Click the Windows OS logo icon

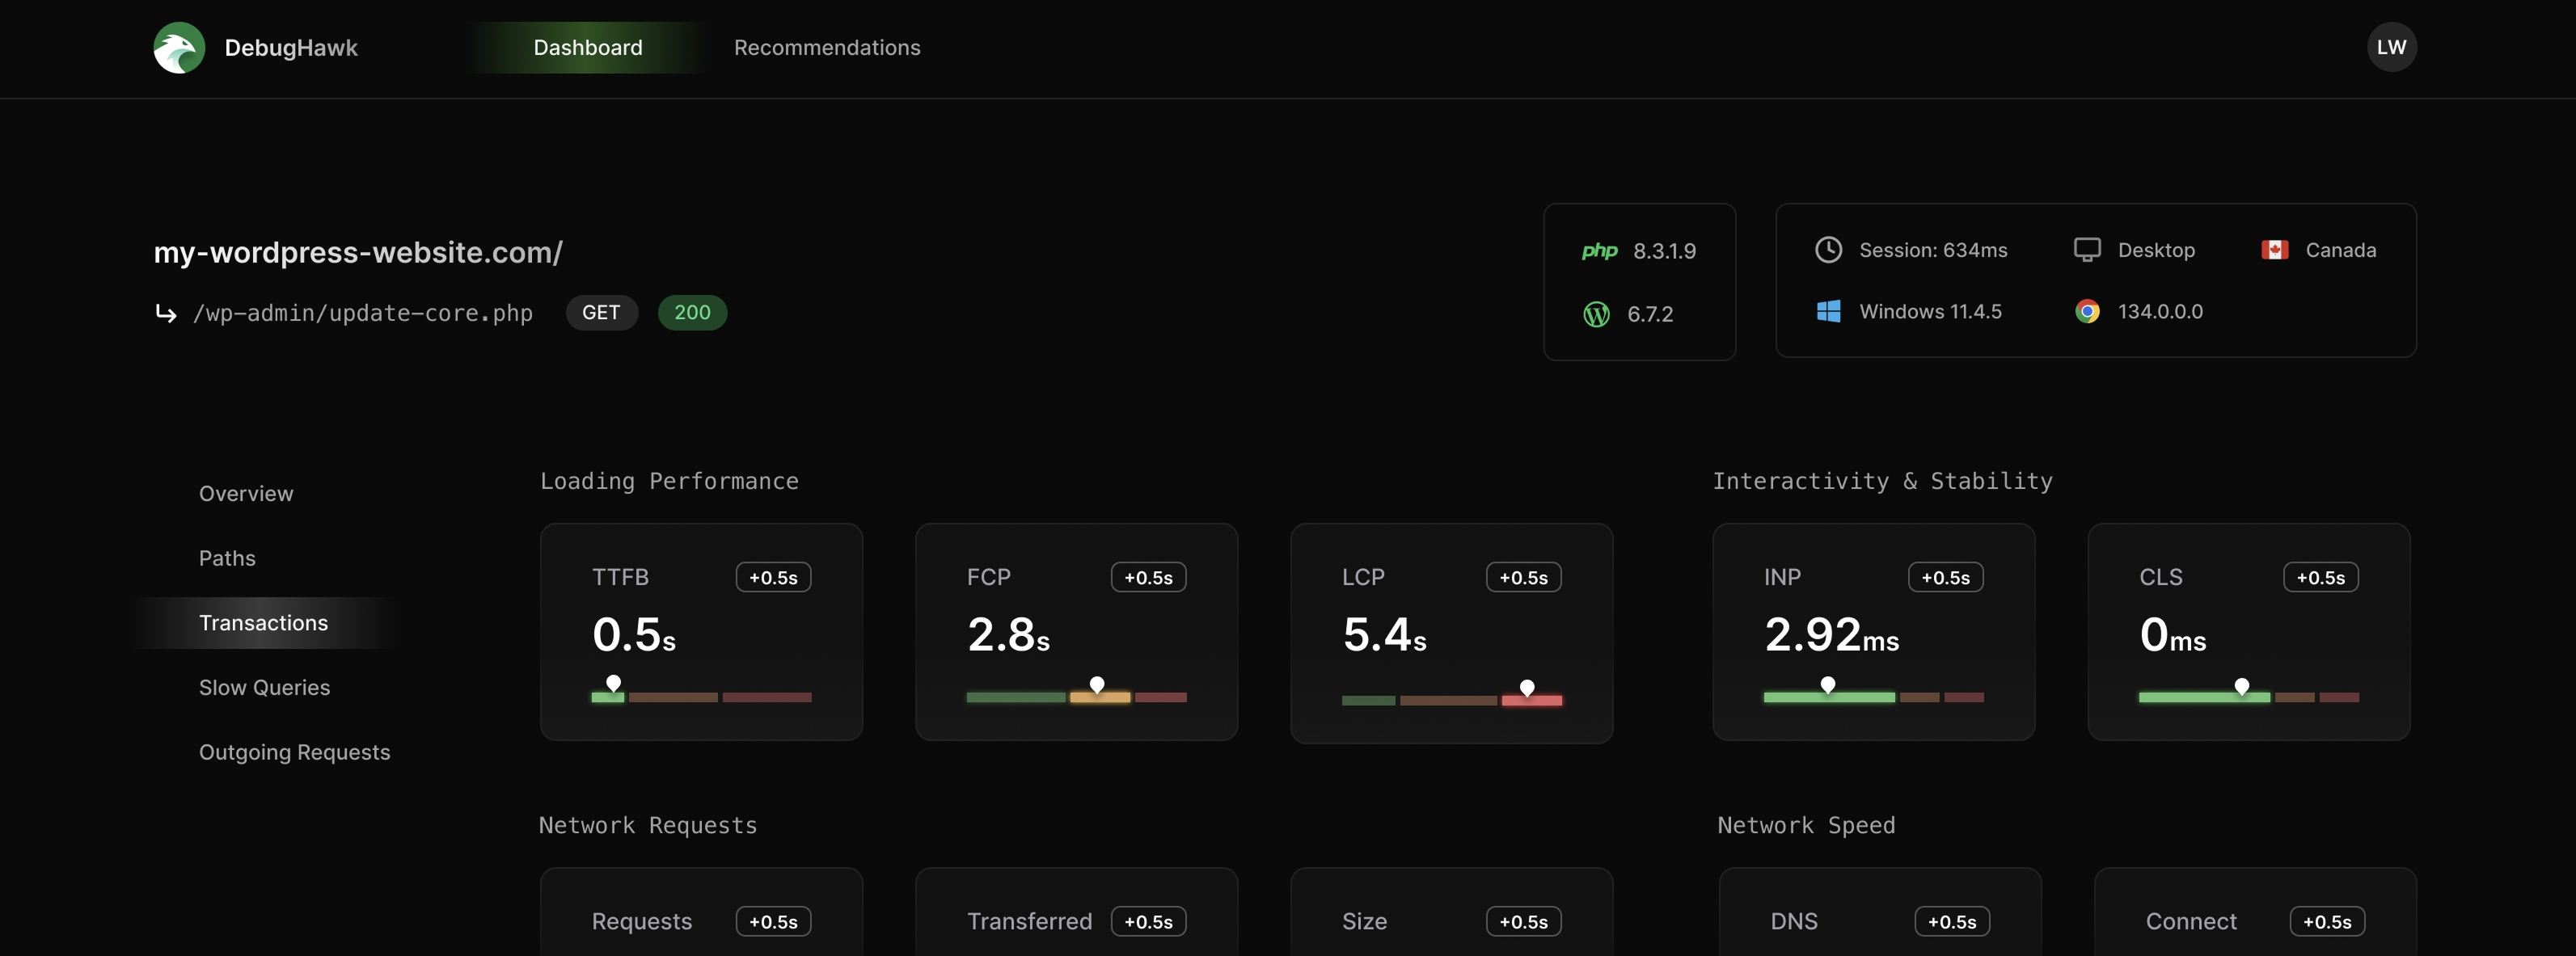(1828, 311)
